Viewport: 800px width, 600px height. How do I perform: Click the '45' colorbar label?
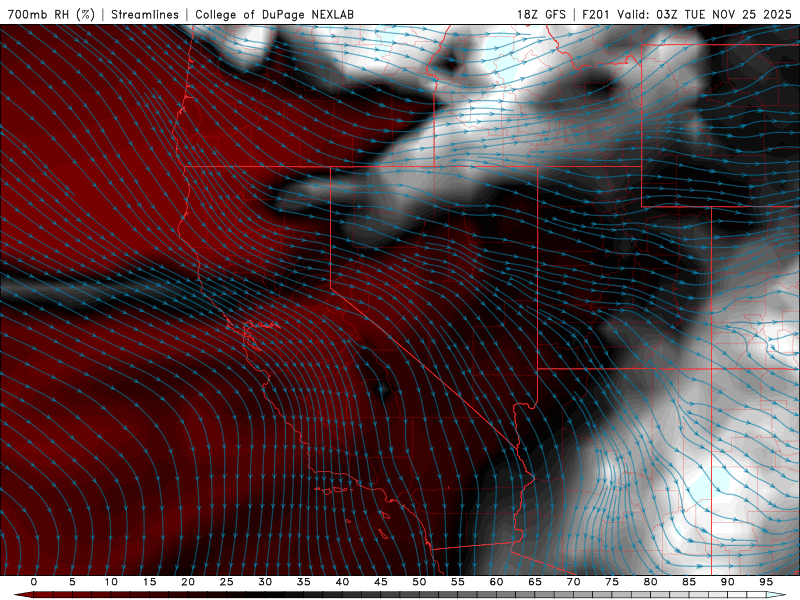point(381,582)
